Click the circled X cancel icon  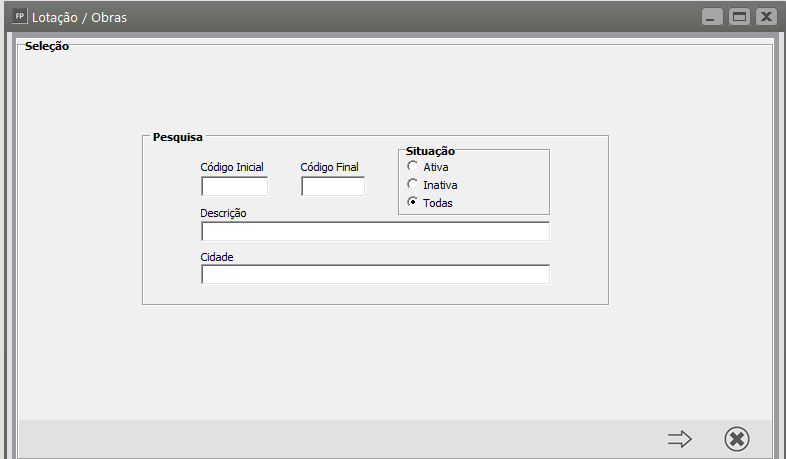click(737, 439)
